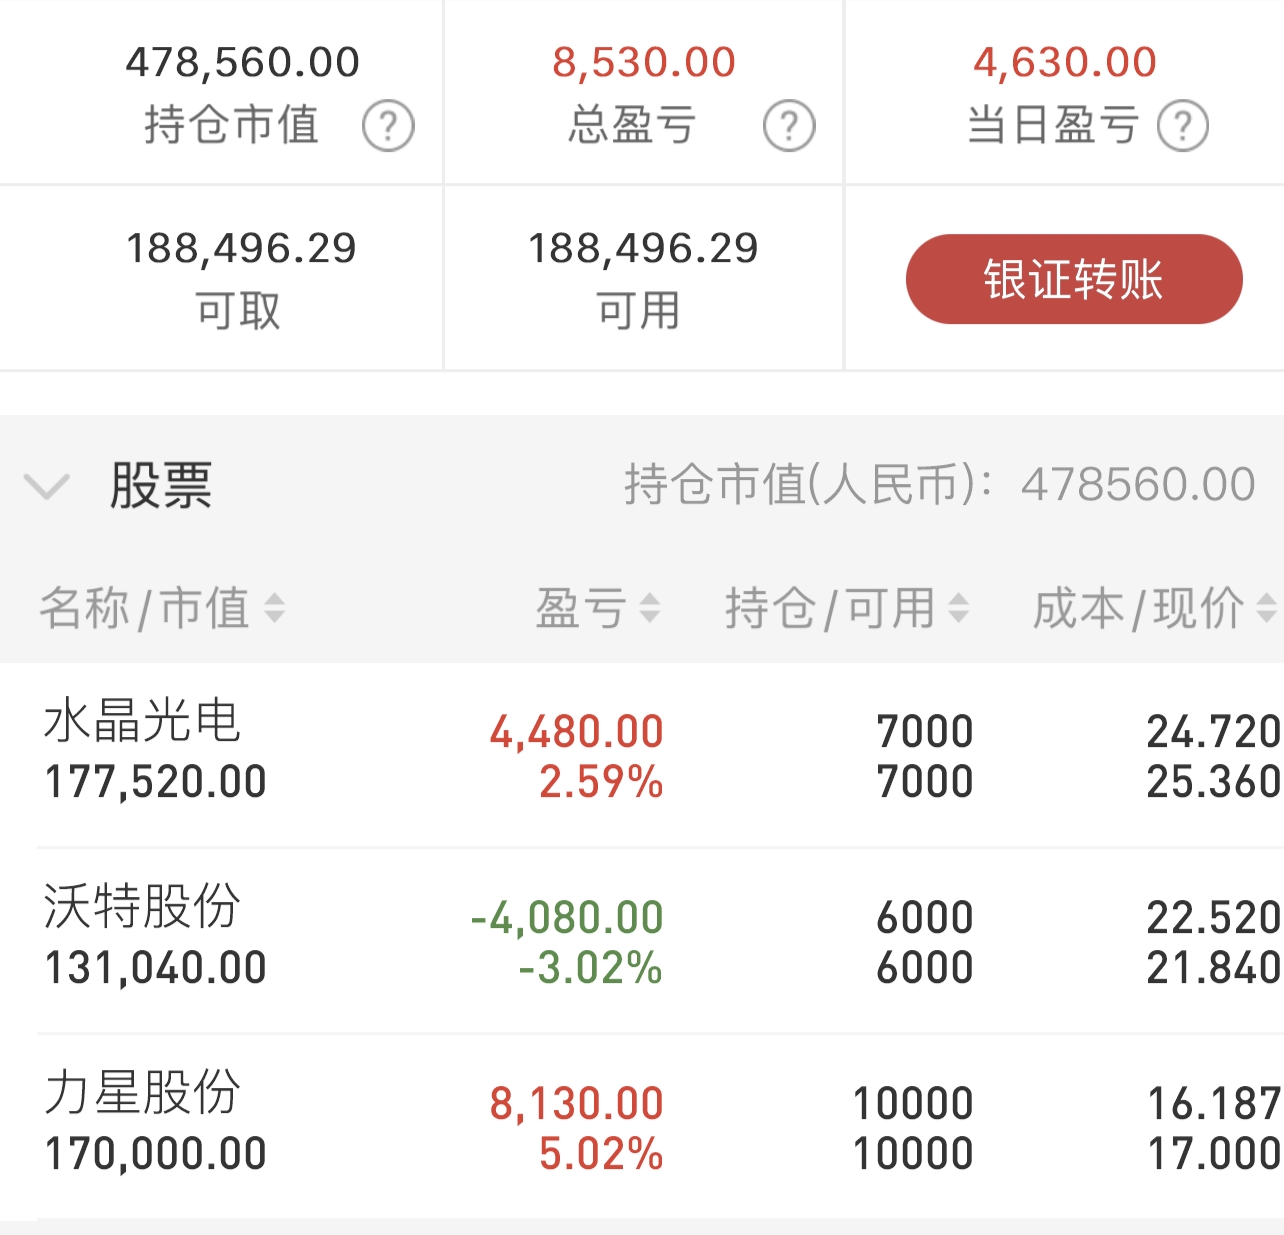The height and width of the screenshot is (1235, 1284).
Task: Tap 可用 balance amount
Action: tap(643, 248)
